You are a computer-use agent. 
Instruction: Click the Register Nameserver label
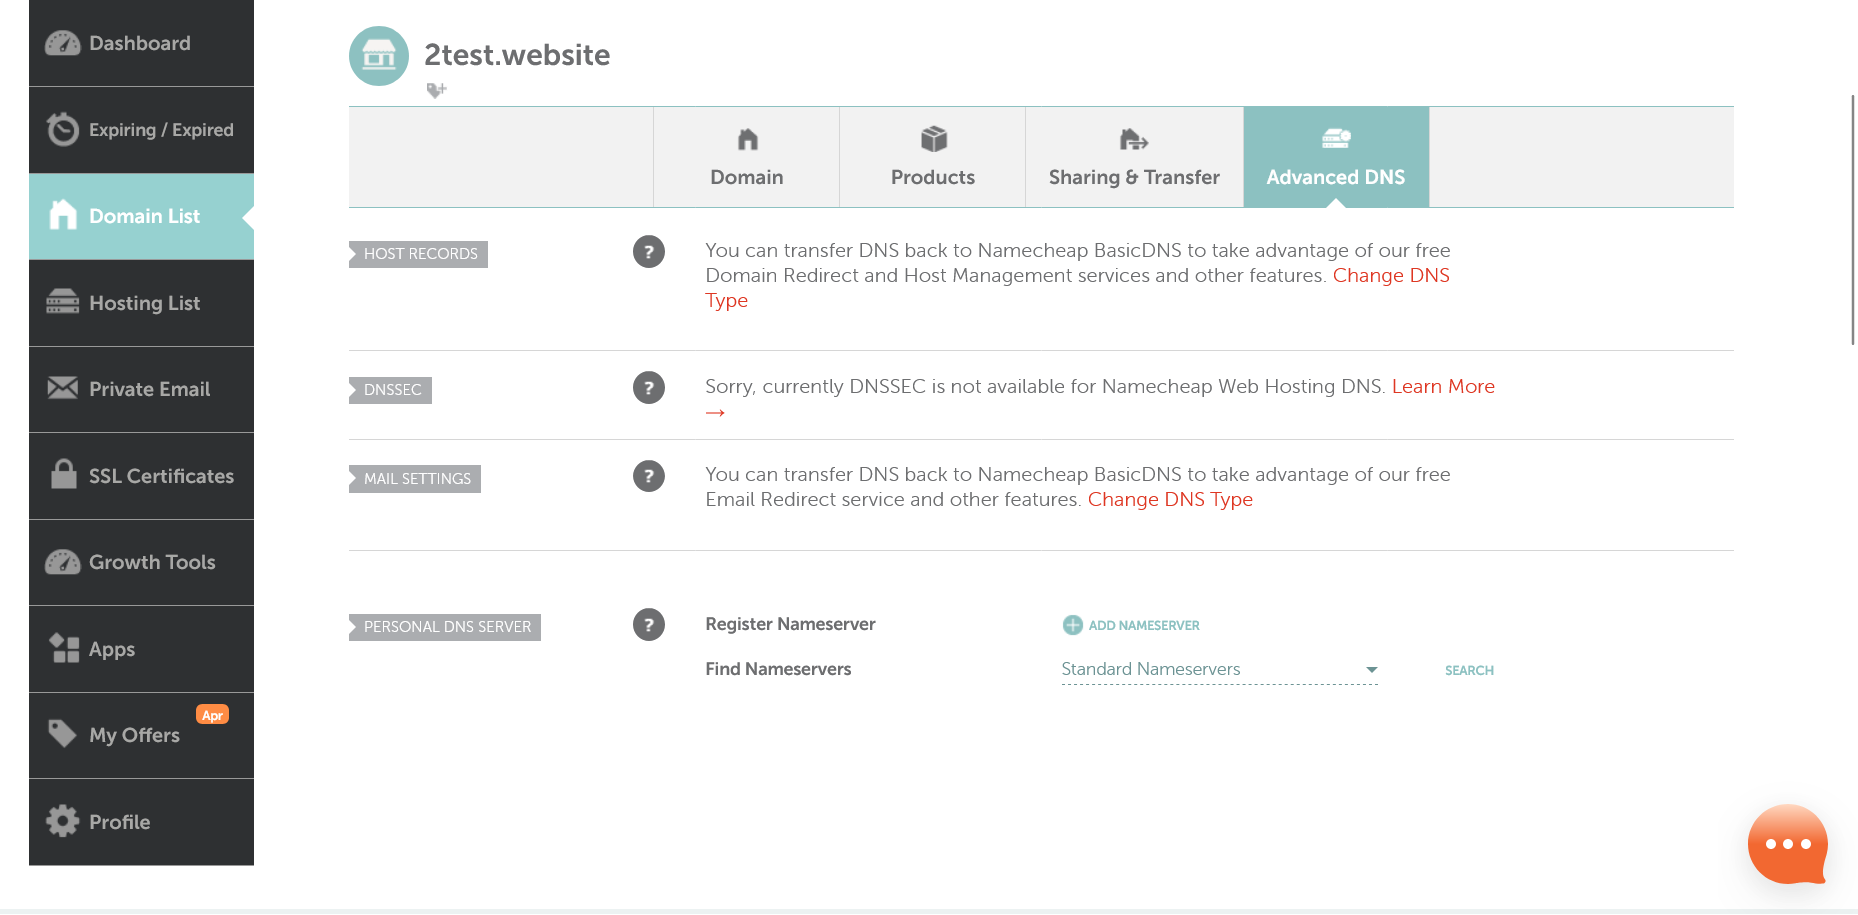click(x=790, y=624)
